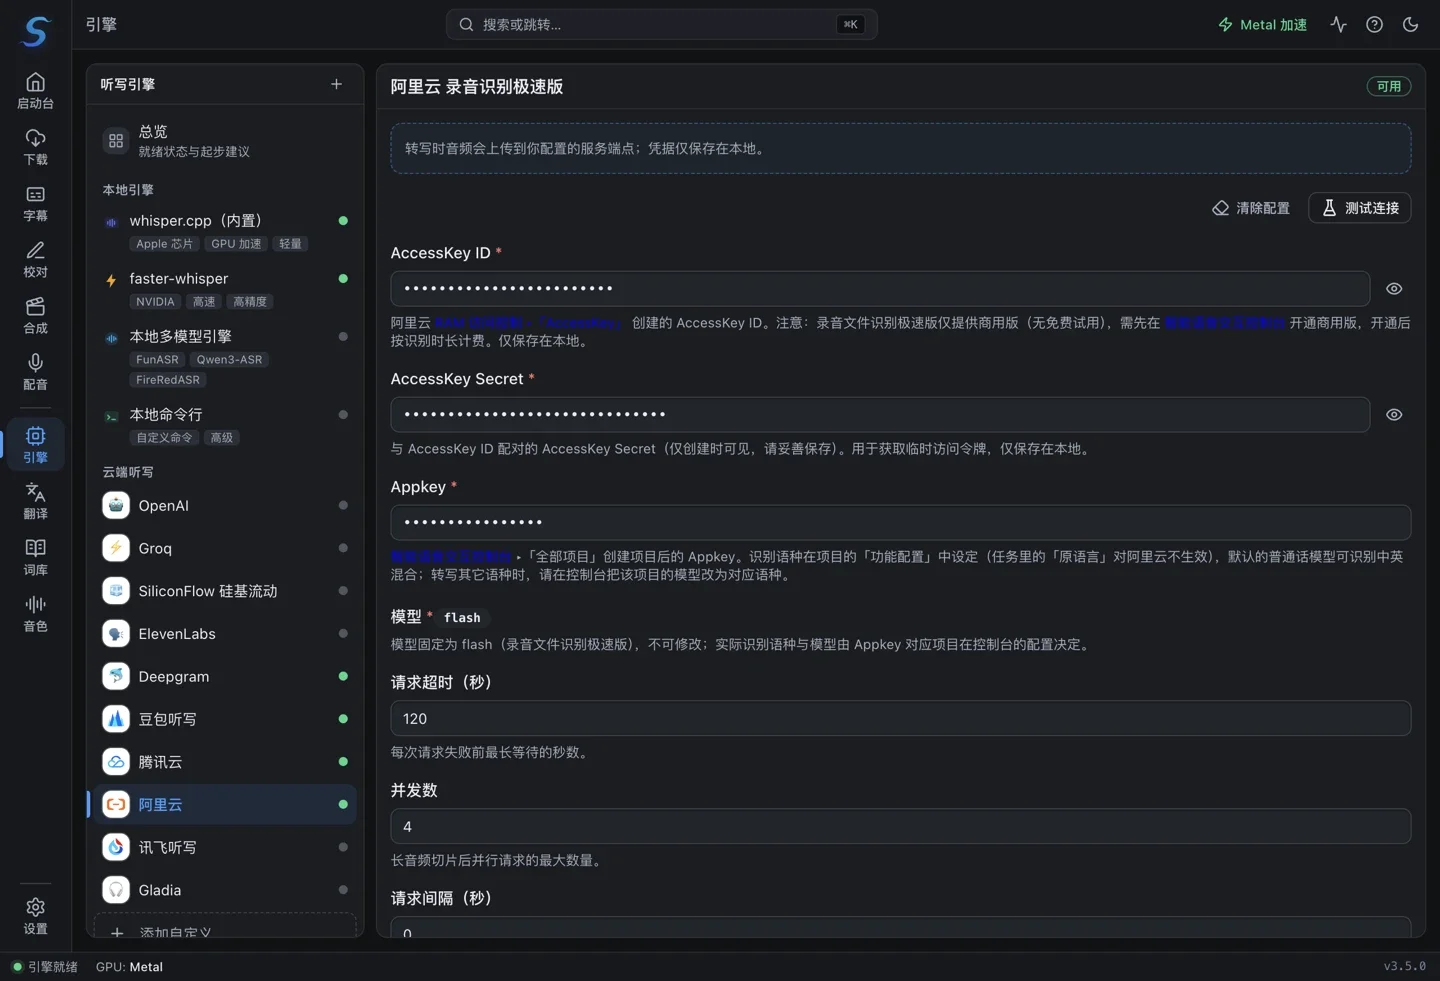Select Gladia engine

tap(225, 890)
